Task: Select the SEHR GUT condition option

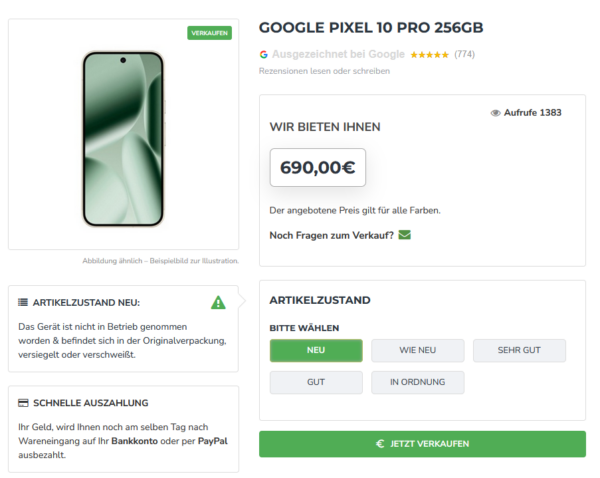Action: coord(519,350)
